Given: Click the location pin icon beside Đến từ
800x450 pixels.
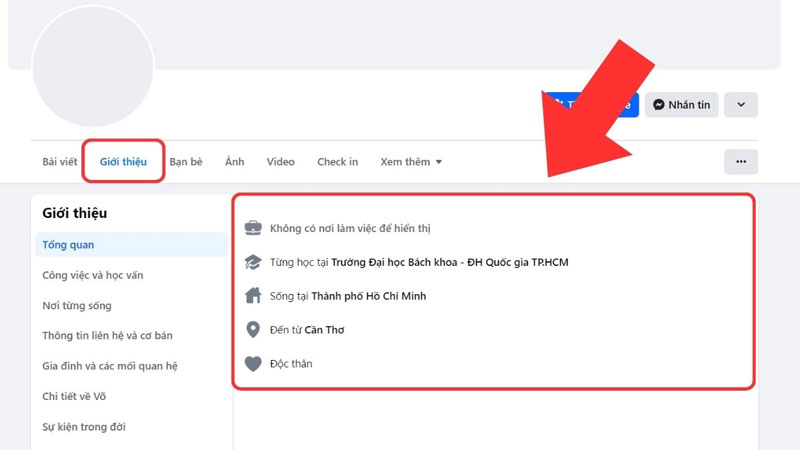Looking at the screenshot, I should [253, 330].
